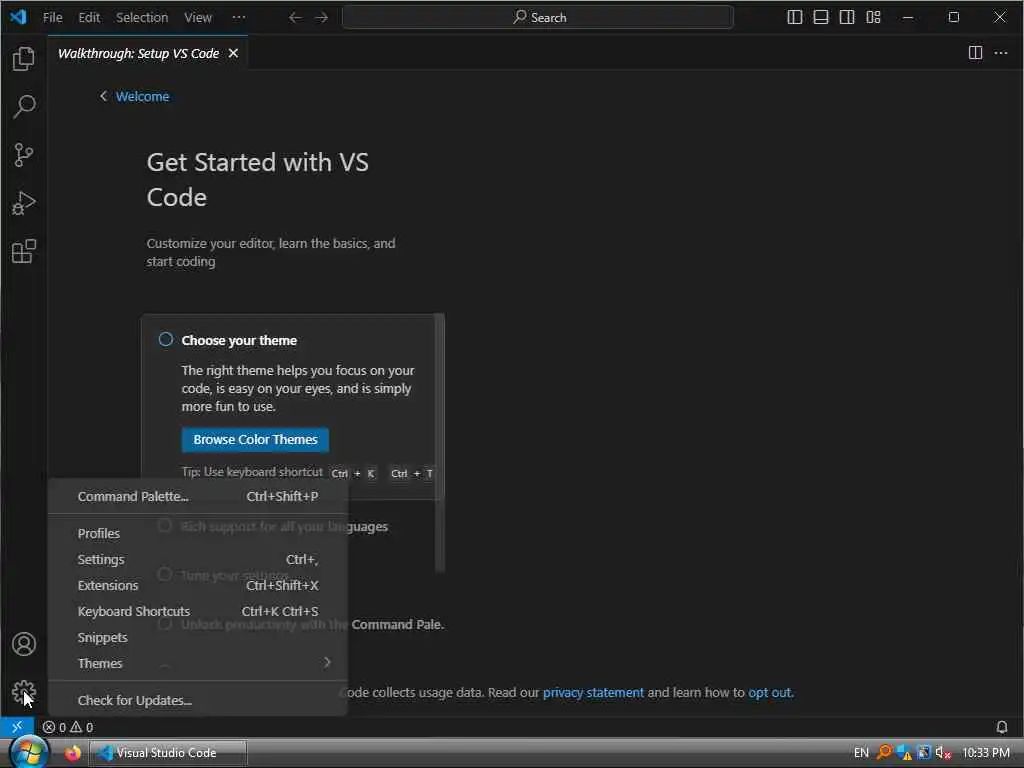1024x768 pixels.
Task: Mark Choose your theme step circle
Action: 166,340
